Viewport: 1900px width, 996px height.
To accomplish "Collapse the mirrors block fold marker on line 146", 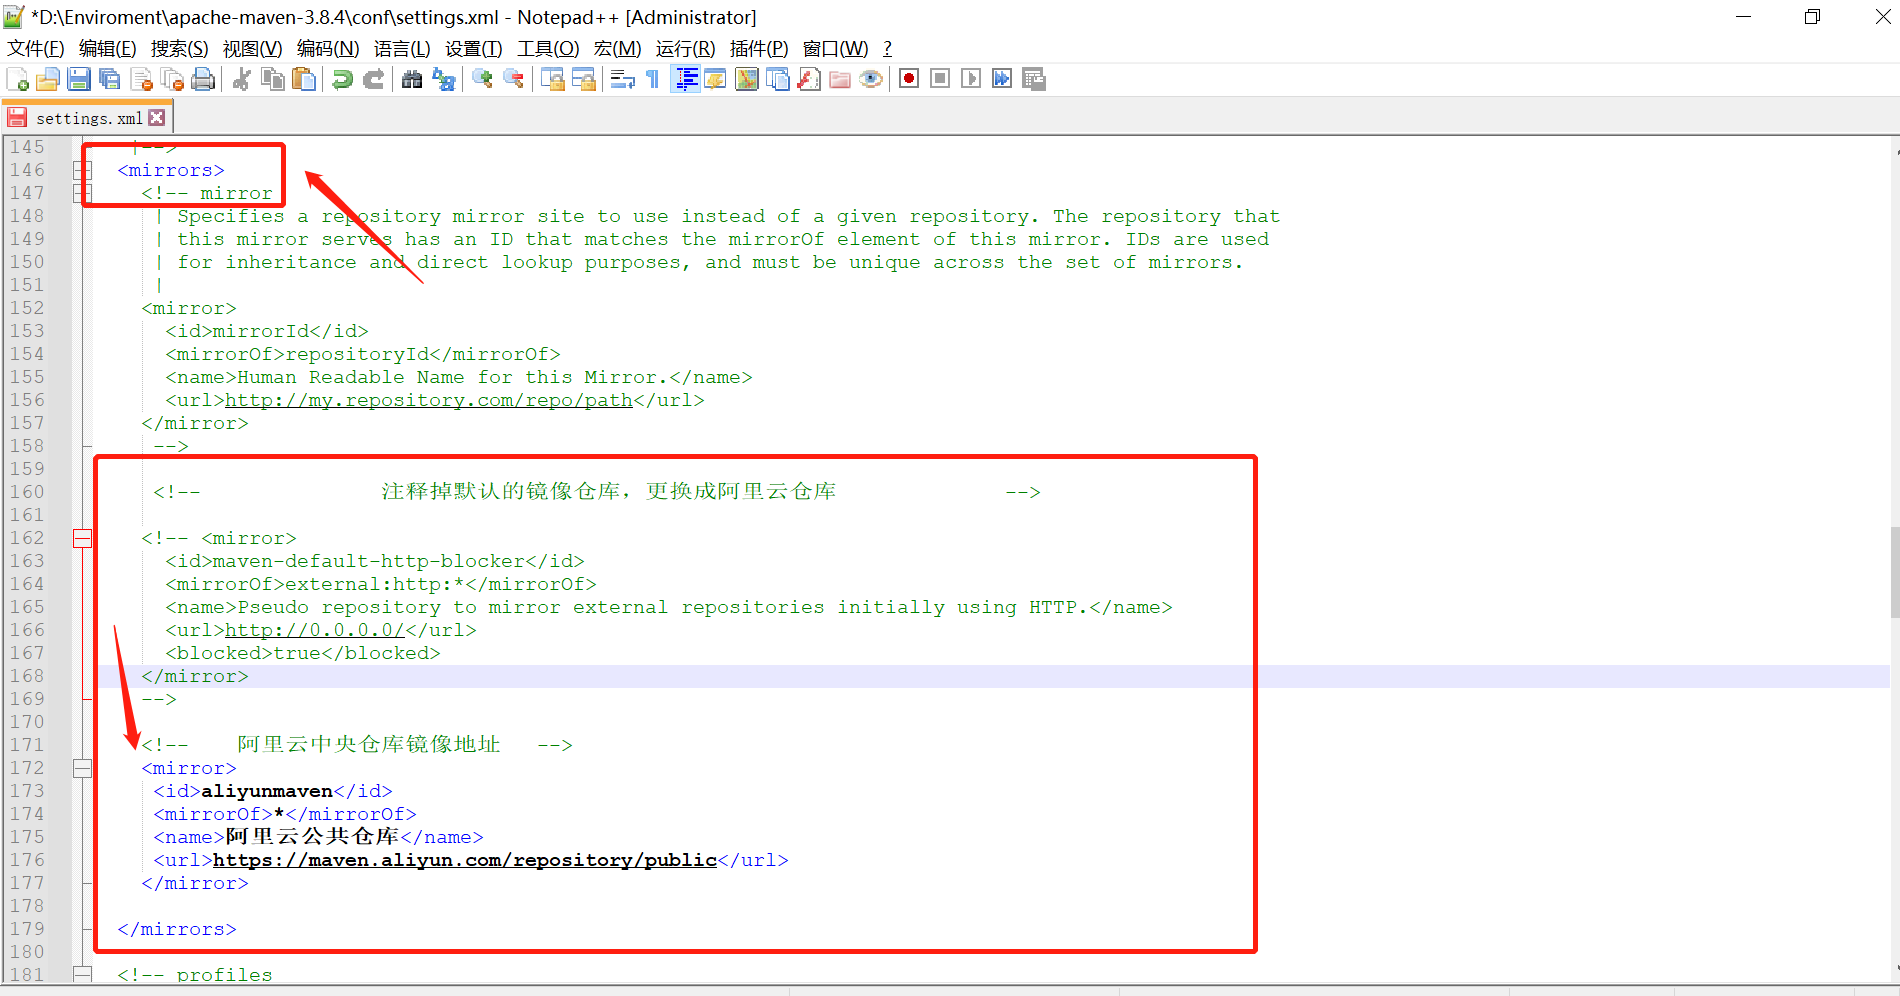I will 82,170.
